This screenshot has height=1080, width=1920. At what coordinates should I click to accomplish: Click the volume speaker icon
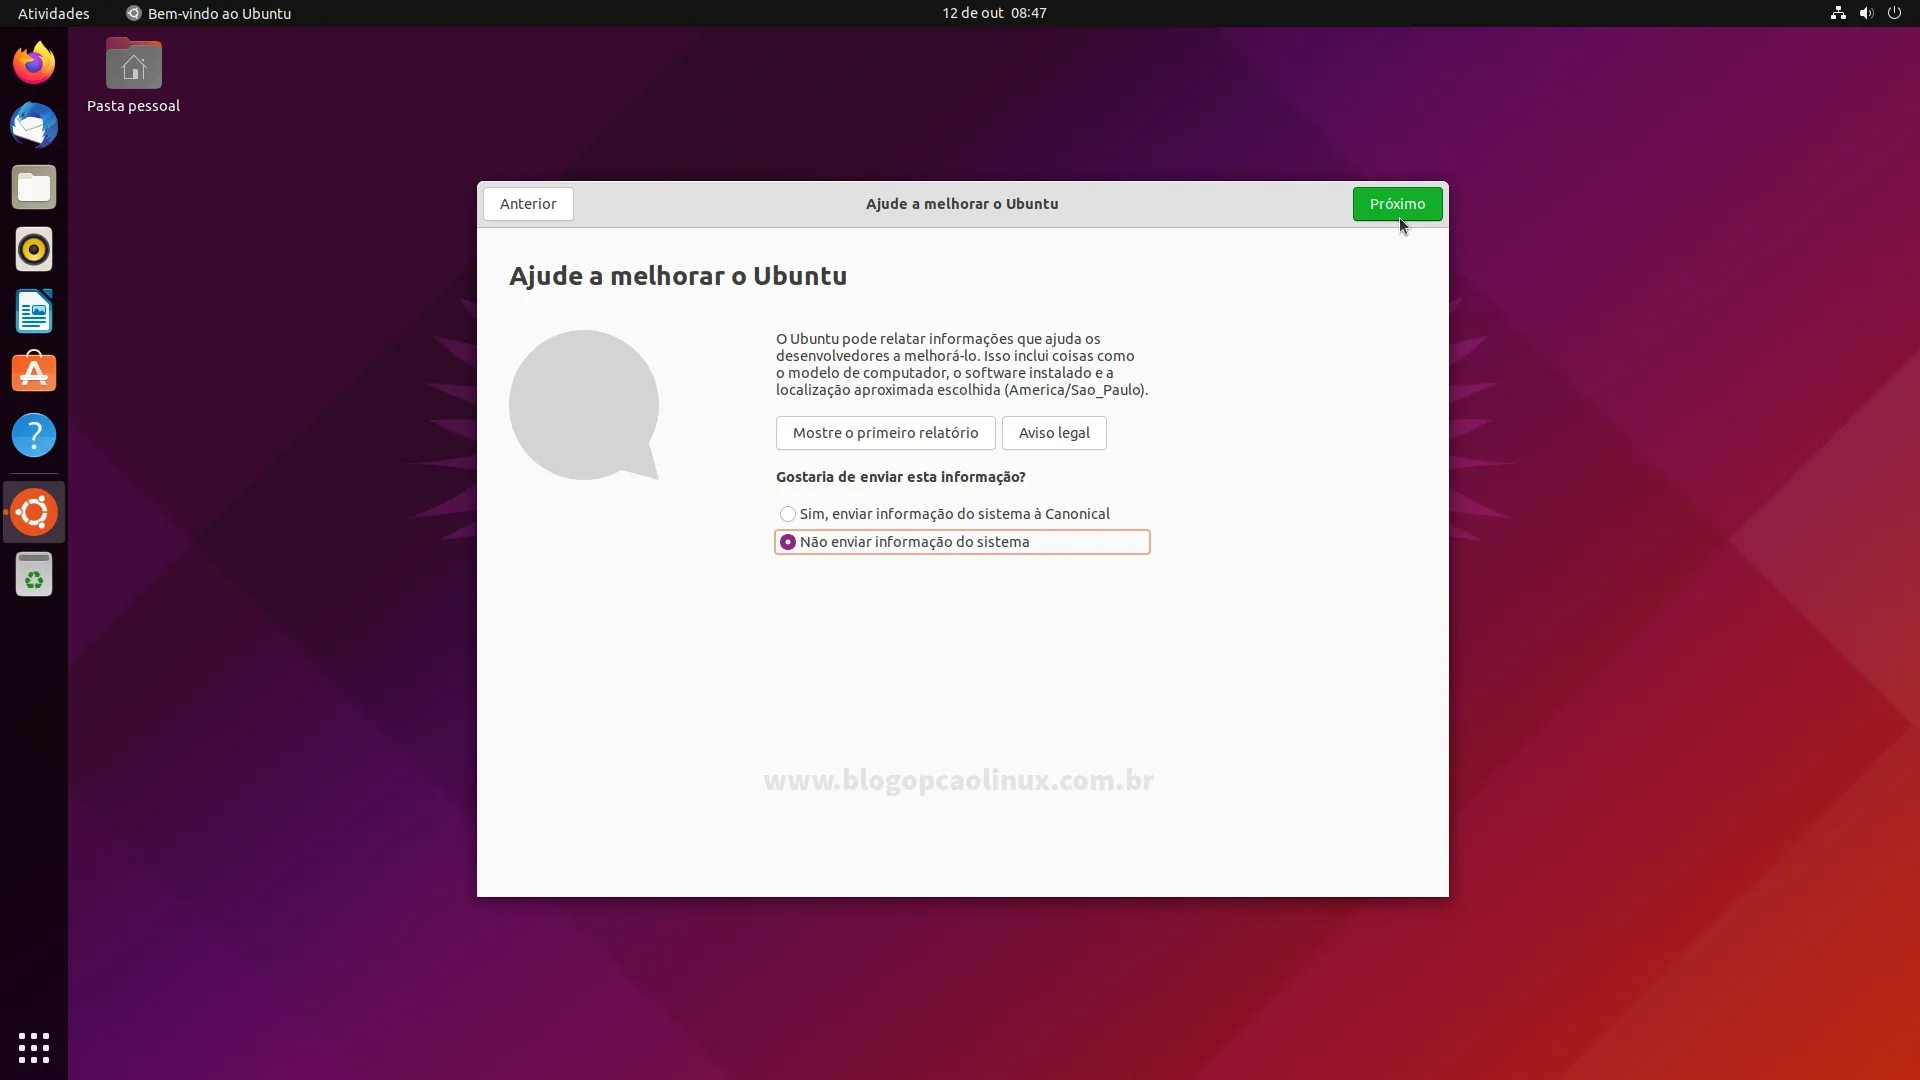pos(1866,13)
